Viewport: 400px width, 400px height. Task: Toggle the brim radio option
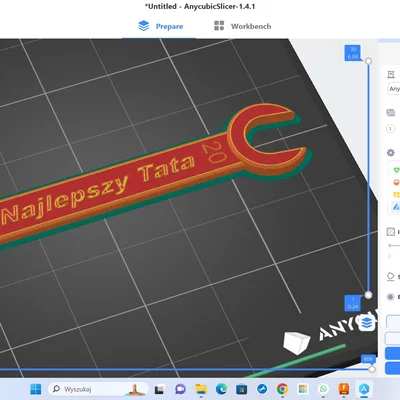pos(390,297)
